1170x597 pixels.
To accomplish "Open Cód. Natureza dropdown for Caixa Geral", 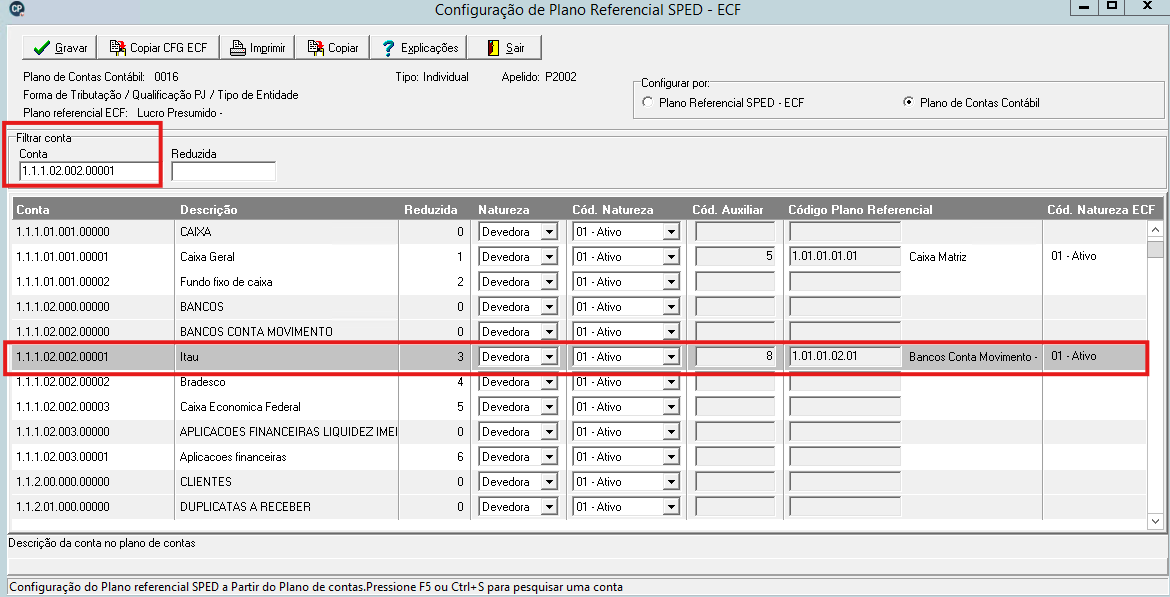I will (x=671, y=257).
